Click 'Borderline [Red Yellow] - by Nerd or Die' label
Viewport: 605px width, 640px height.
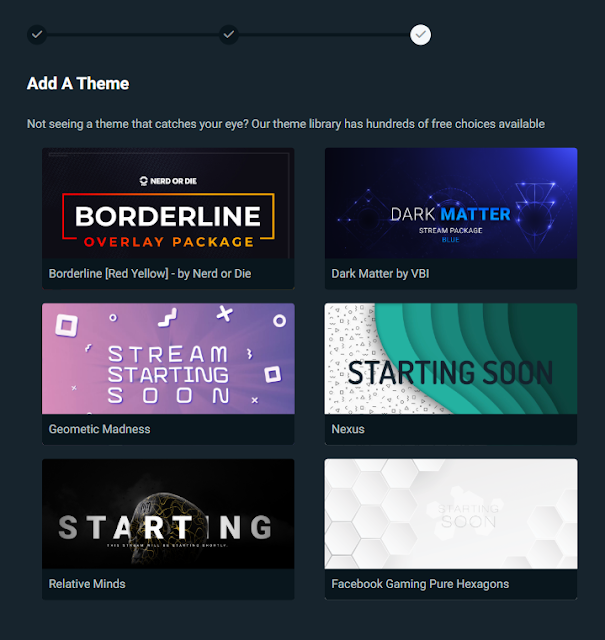(150, 273)
